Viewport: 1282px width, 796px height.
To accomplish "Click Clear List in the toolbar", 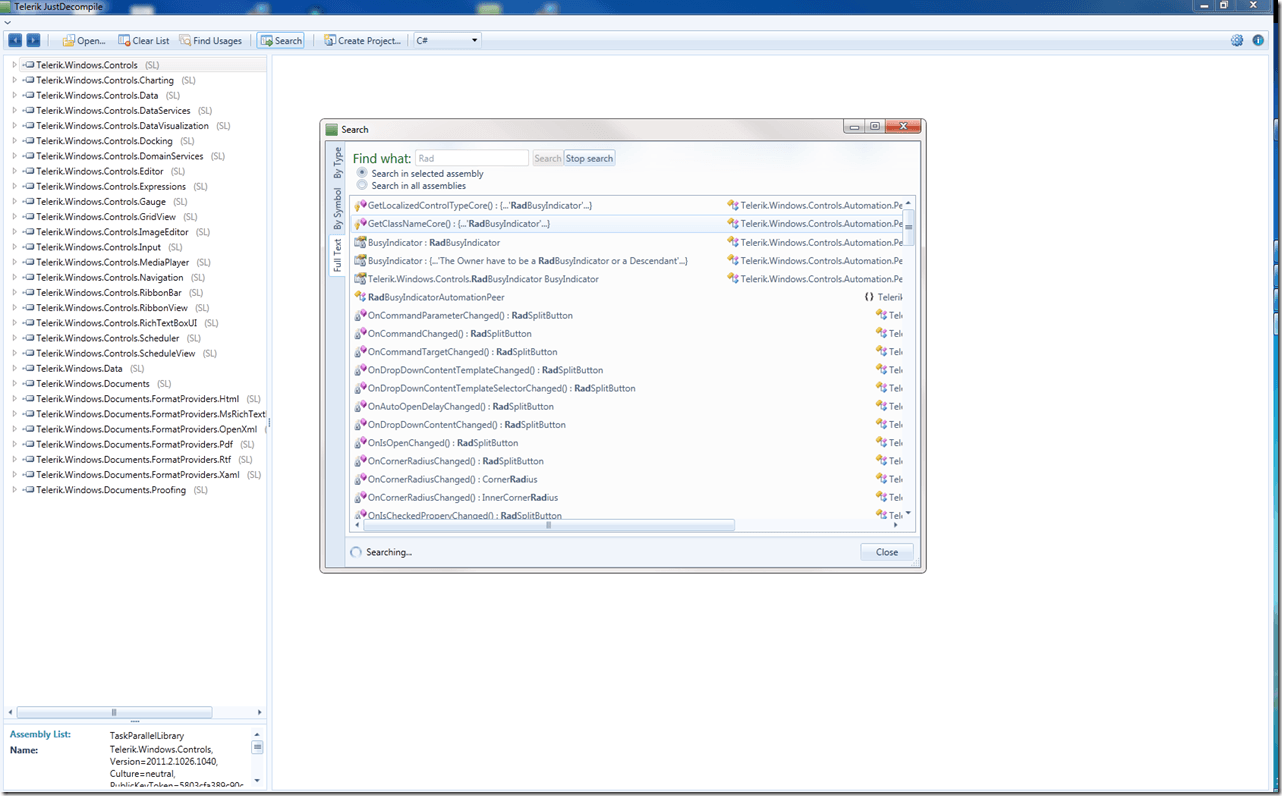I will [x=144, y=41].
